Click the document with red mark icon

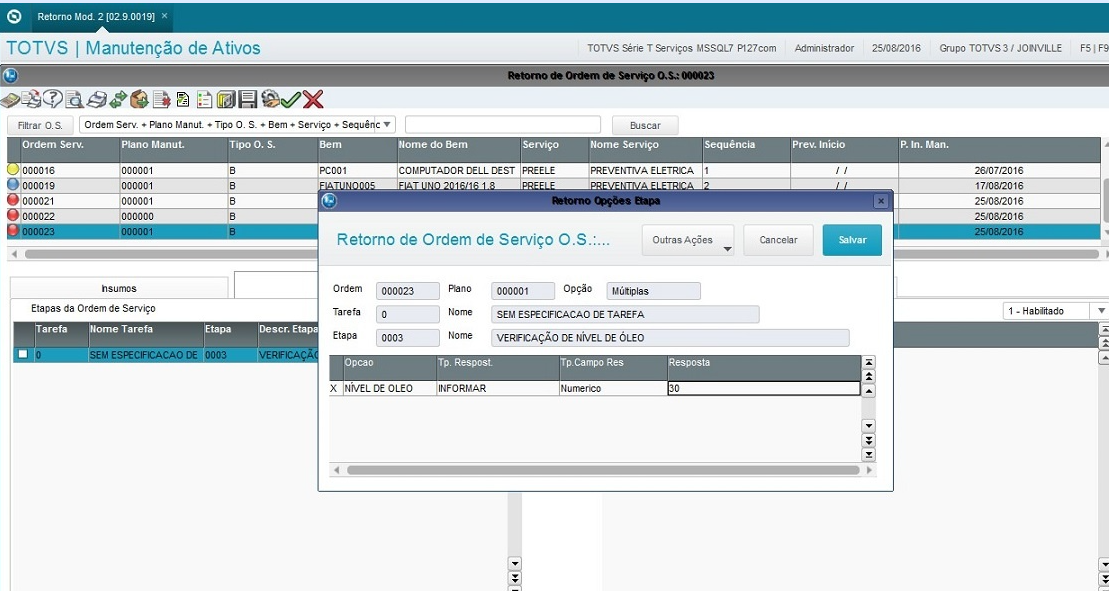(x=161, y=100)
